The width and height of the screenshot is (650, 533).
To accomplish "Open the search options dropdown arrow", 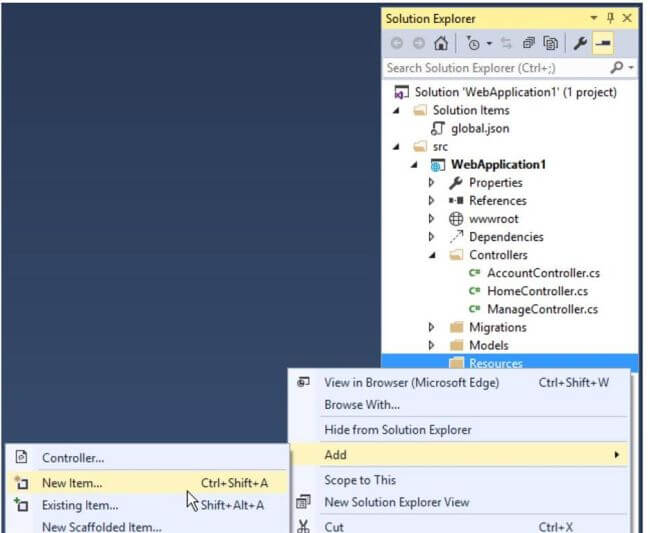I will (x=631, y=67).
